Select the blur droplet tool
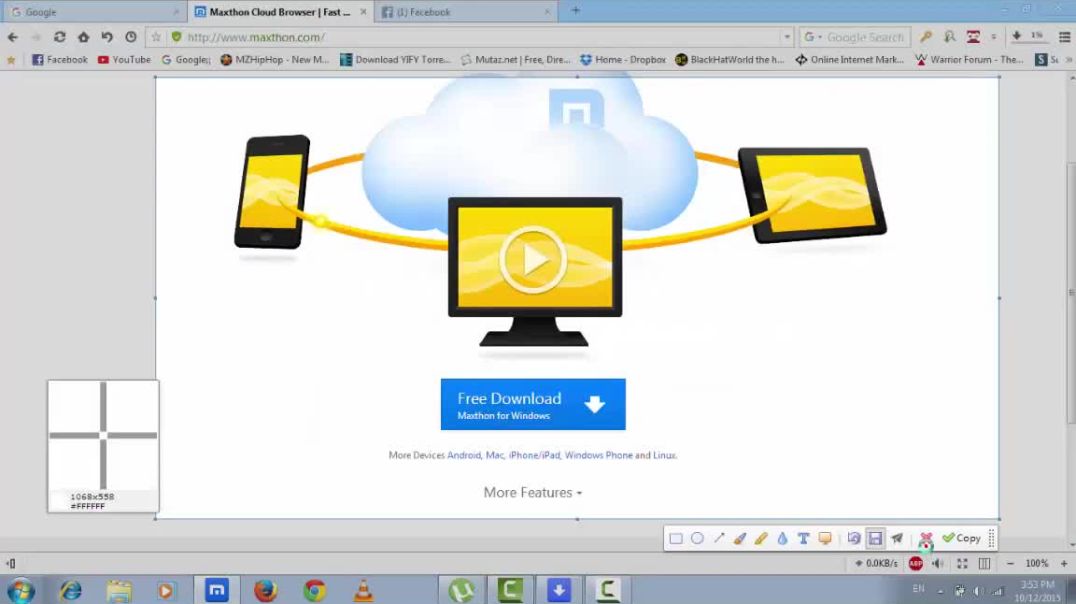This screenshot has width=1076, height=604. pyautogui.click(x=782, y=539)
